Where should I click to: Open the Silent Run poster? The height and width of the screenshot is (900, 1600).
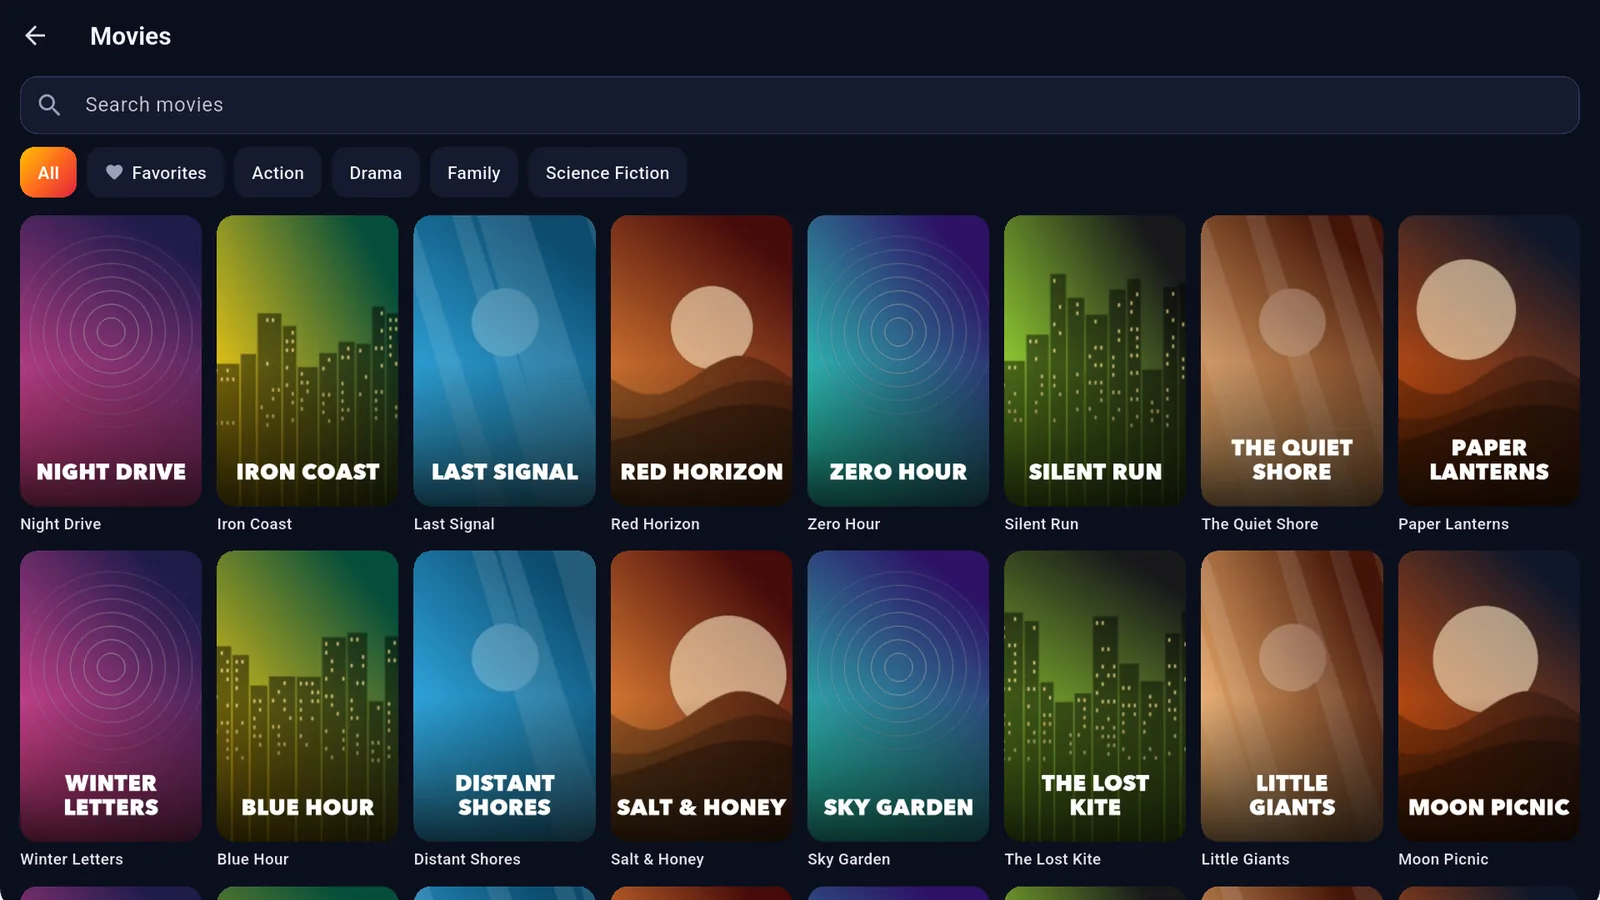(1095, 361)
